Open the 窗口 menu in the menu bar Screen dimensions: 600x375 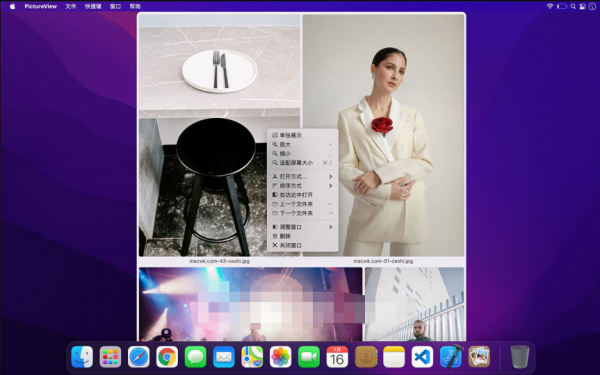[x=115, y=6]
